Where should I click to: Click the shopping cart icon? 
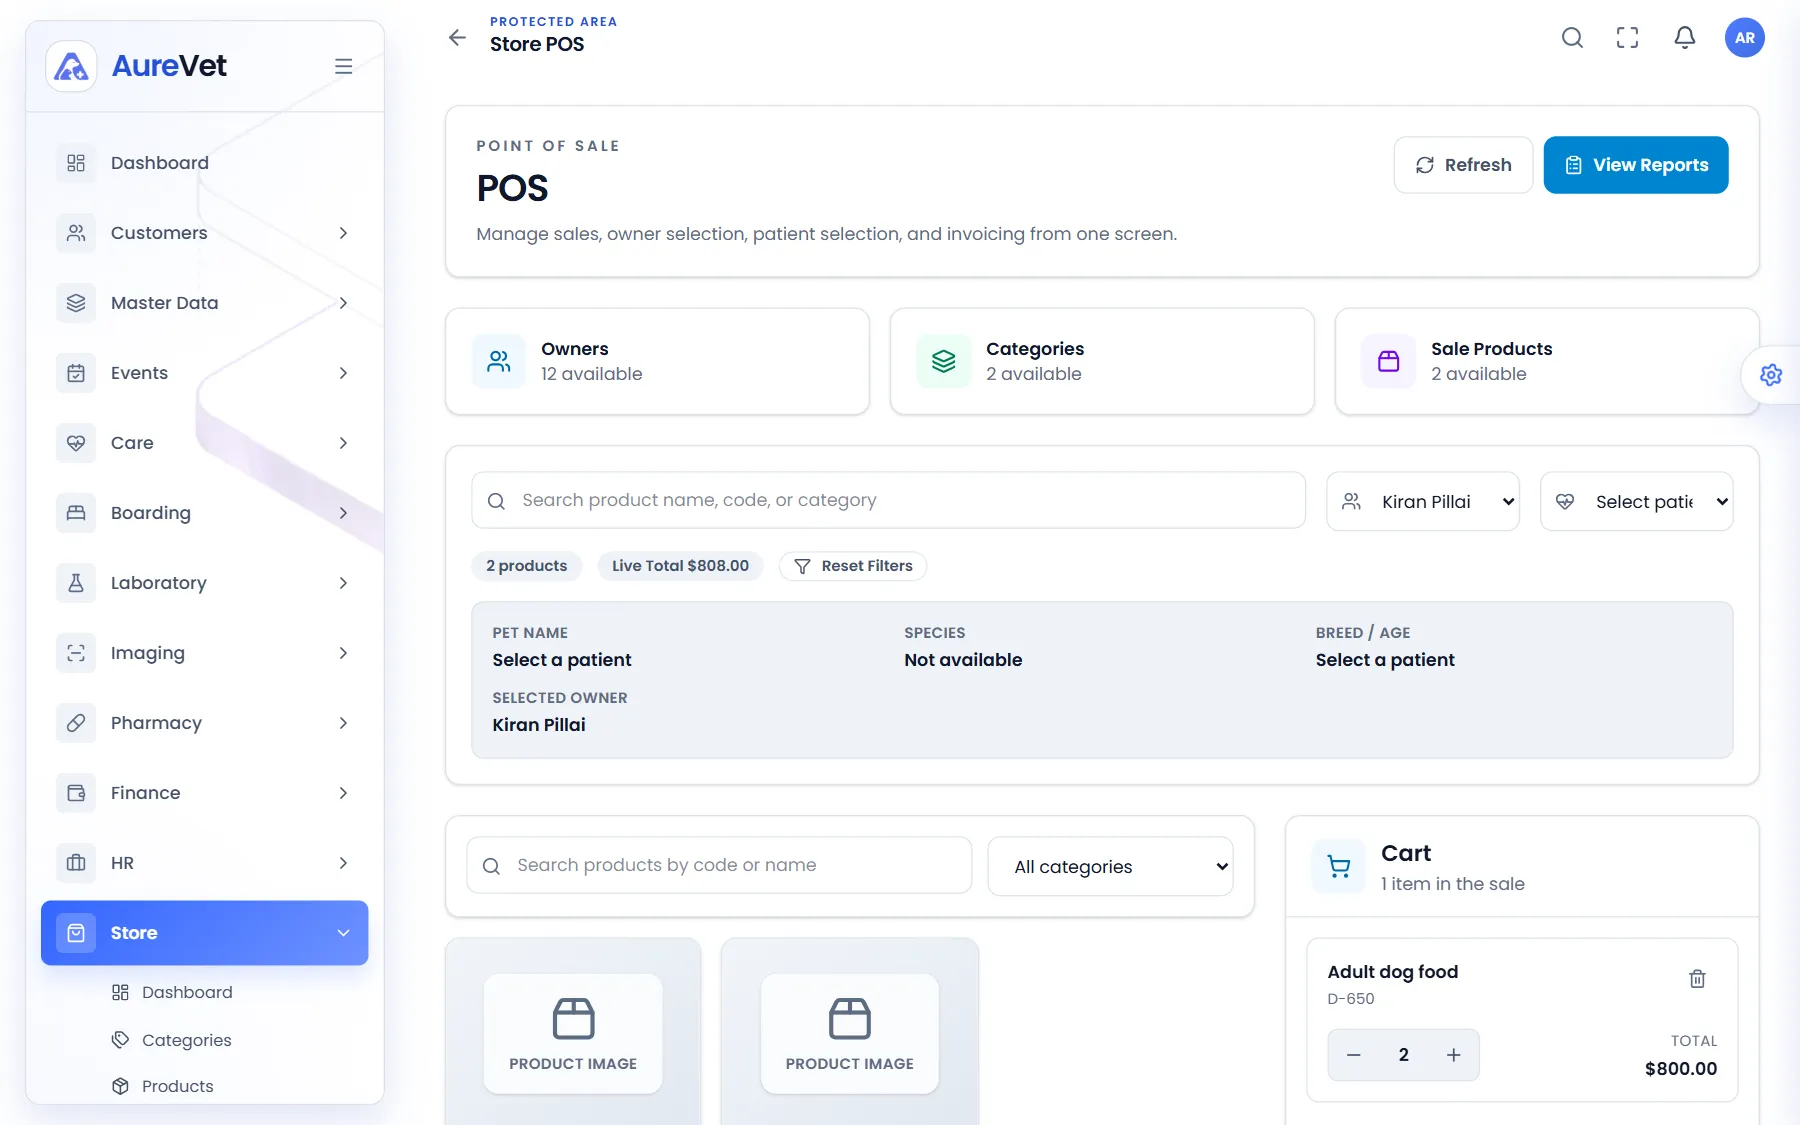pyautogui.click(x=1339, y=866)
